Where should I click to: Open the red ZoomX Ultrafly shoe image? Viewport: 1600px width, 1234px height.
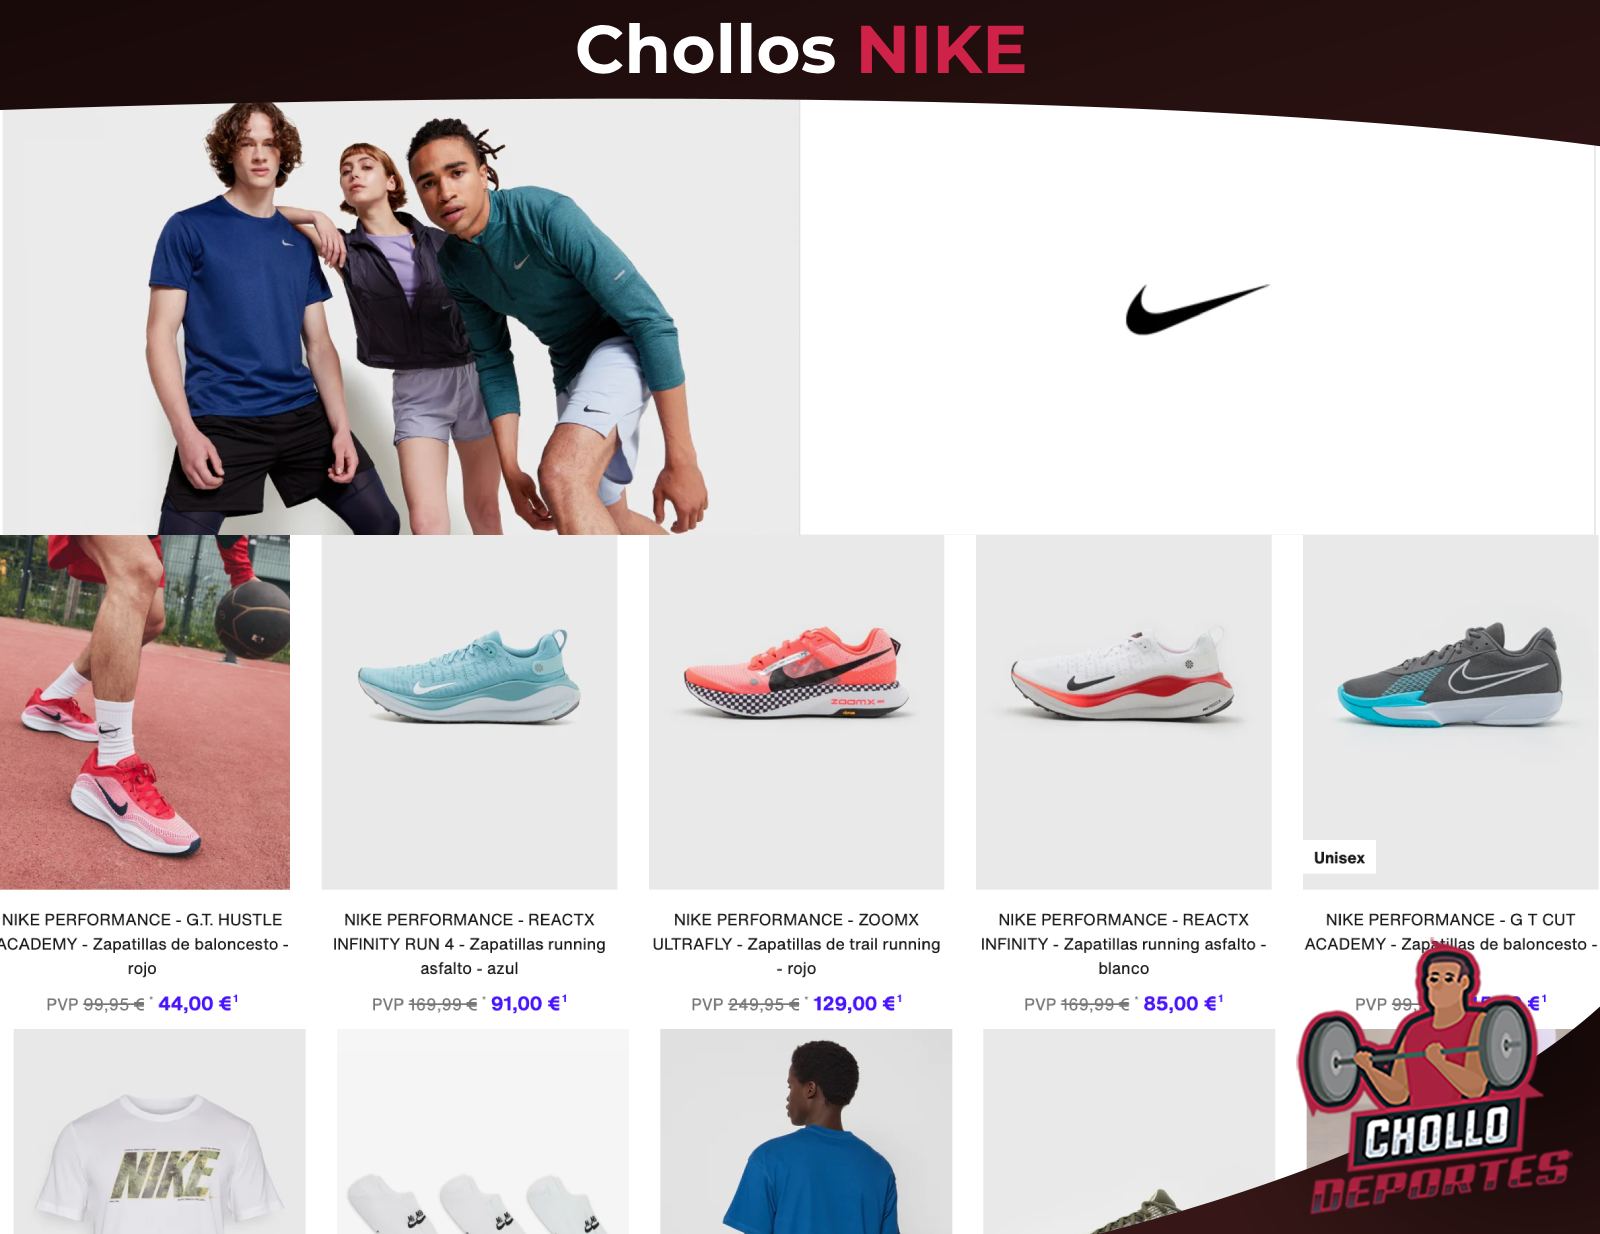click(796, 712)
